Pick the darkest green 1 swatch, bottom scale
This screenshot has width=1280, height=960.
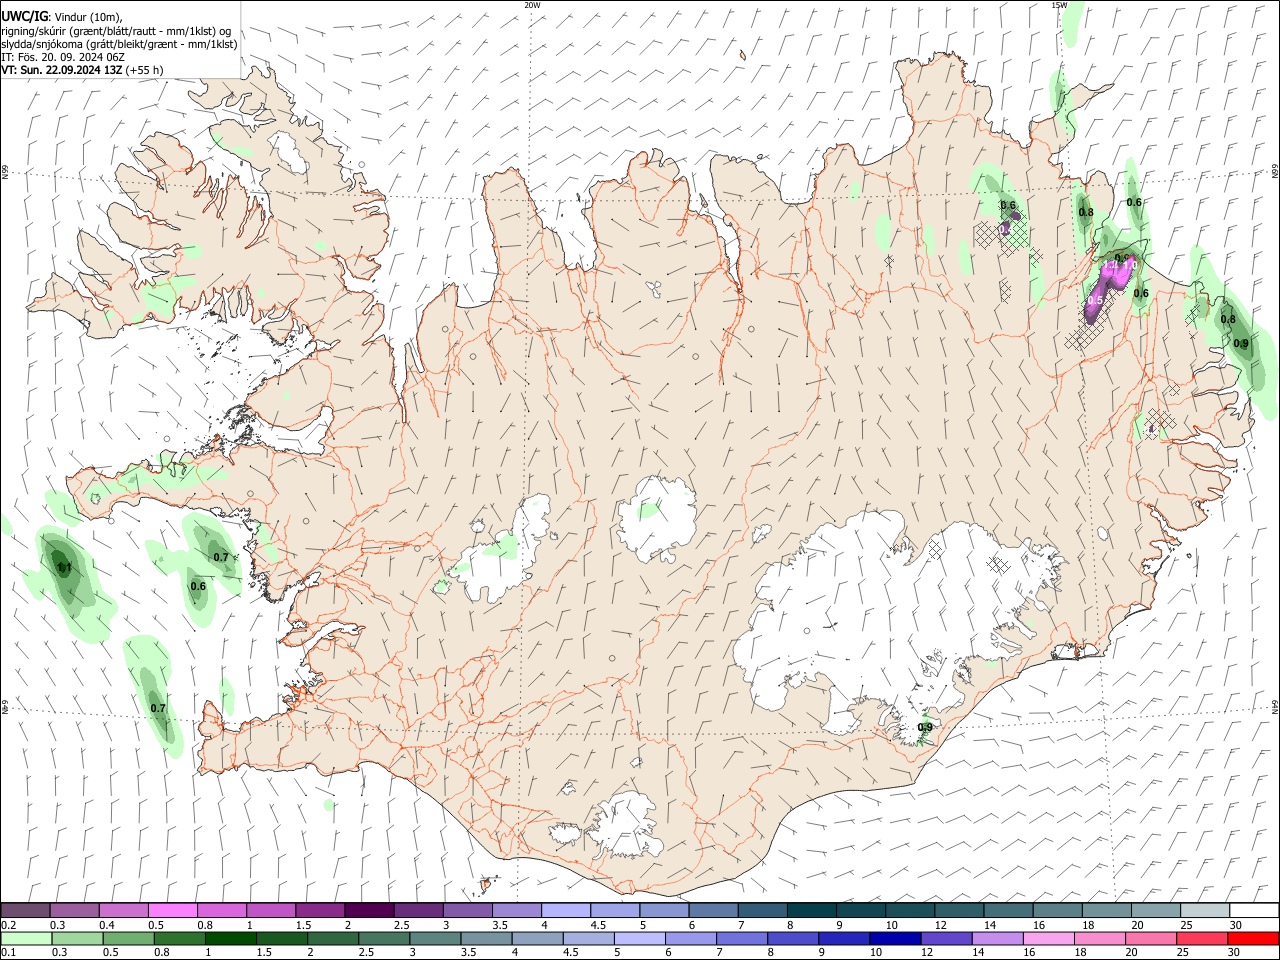[x=230, y=938]
